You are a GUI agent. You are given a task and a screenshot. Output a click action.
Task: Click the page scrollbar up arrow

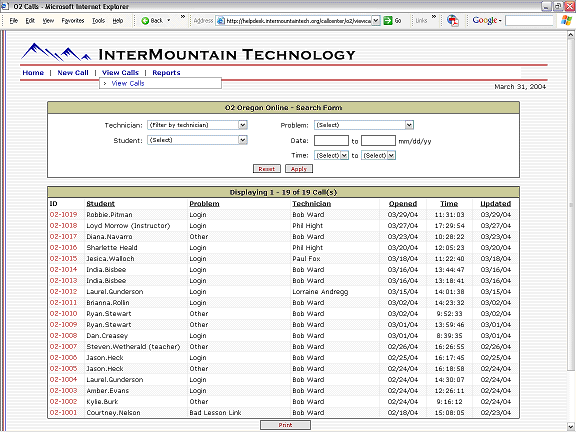point(570,35)
